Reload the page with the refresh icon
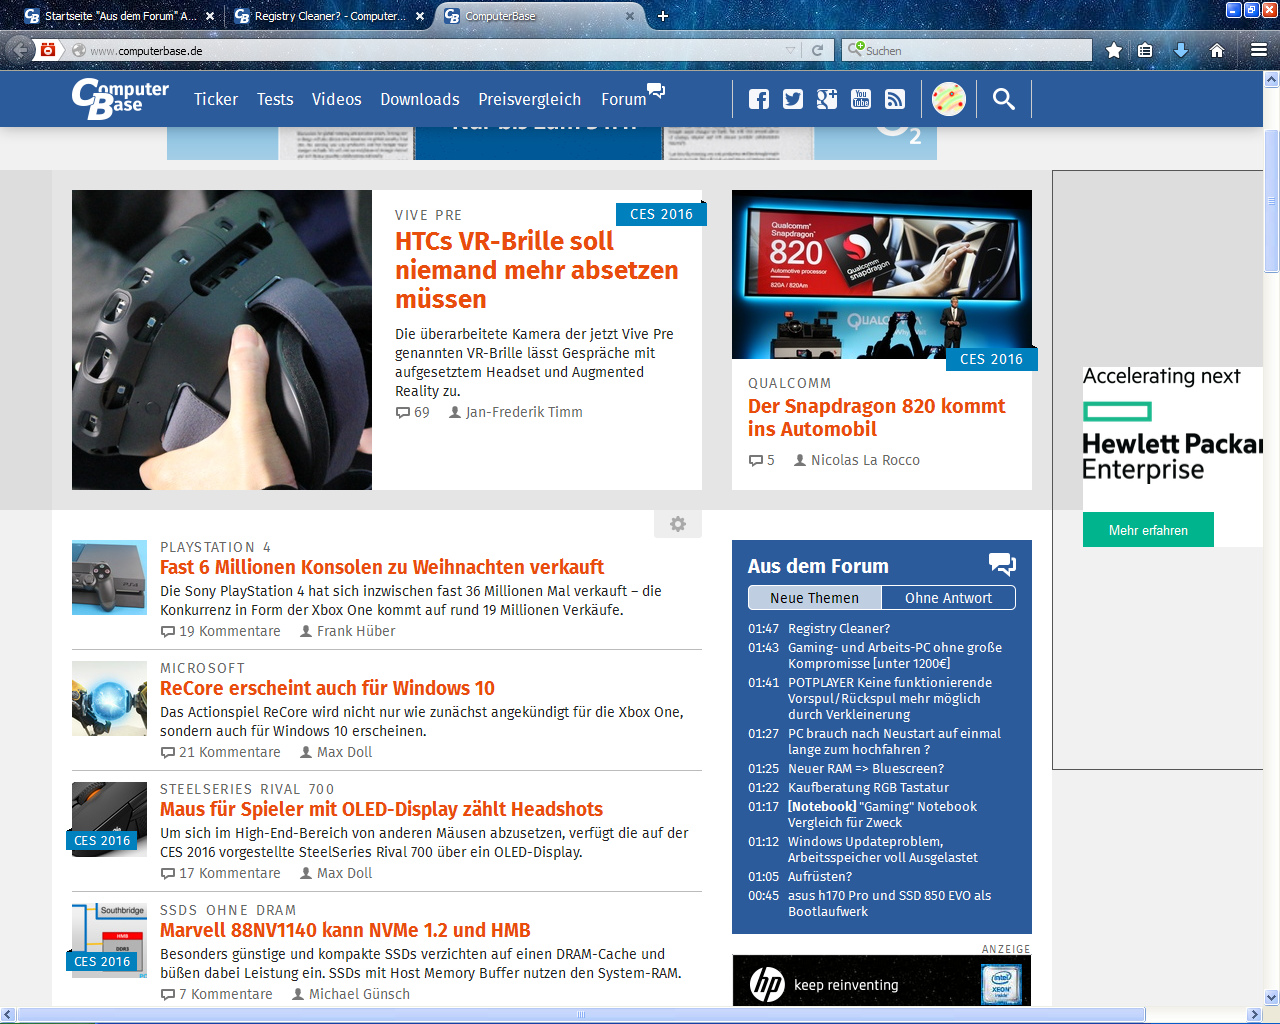 click(817, 50)
